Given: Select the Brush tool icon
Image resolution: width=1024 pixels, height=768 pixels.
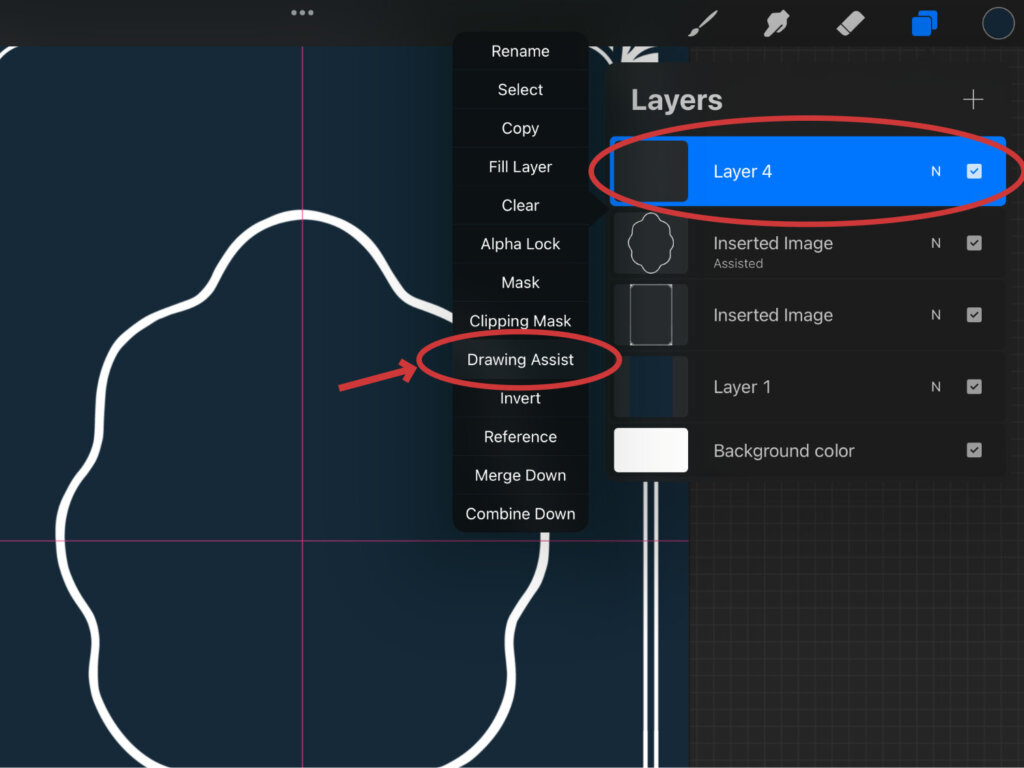Looking at the screenshot, I should tap(707, 23).
